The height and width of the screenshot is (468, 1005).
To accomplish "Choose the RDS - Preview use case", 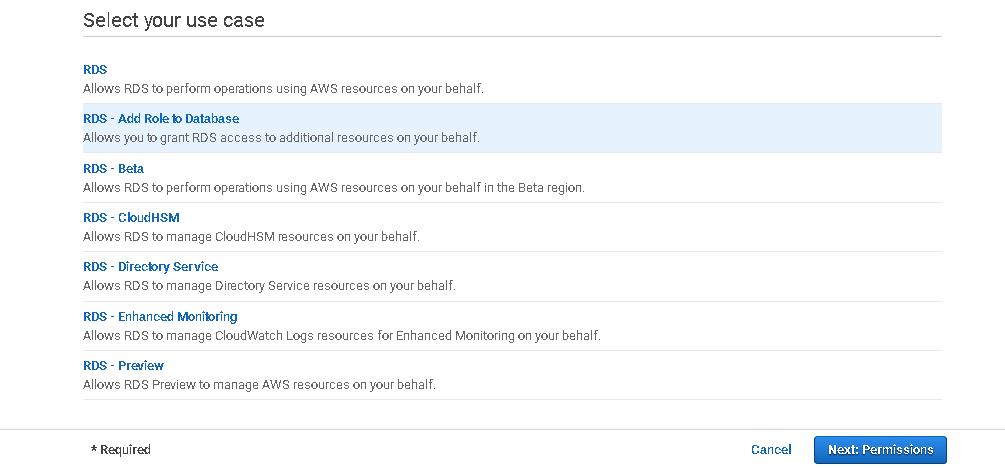I will pyautogui.click(x=123, y=366).
